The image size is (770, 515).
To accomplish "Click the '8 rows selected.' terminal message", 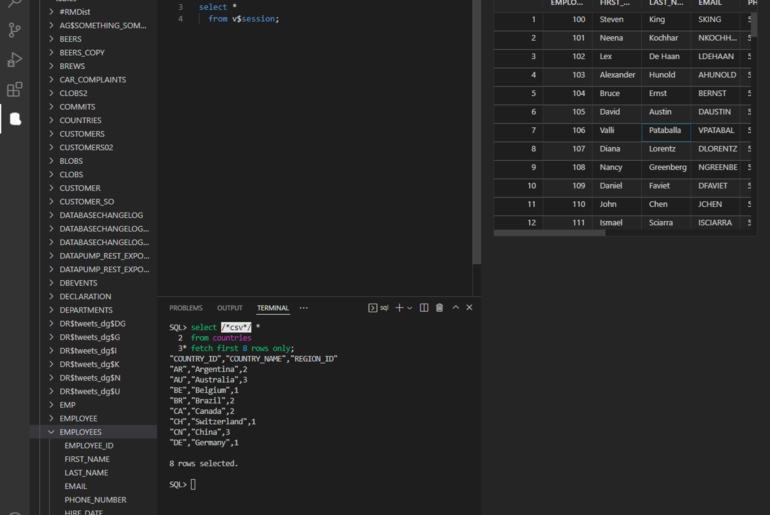I will pos(203,463).
